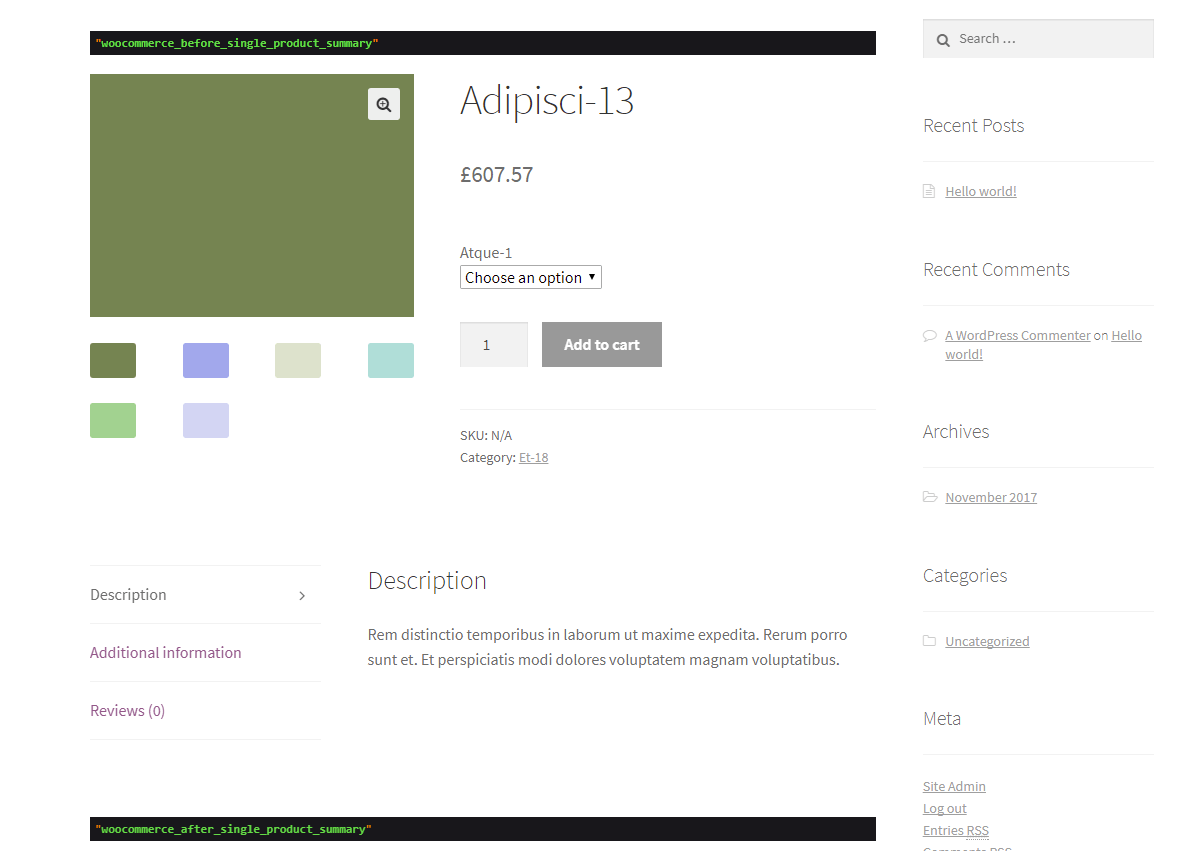Click the main olive product image
This screenshot has height=851, width=1182.
252,195
